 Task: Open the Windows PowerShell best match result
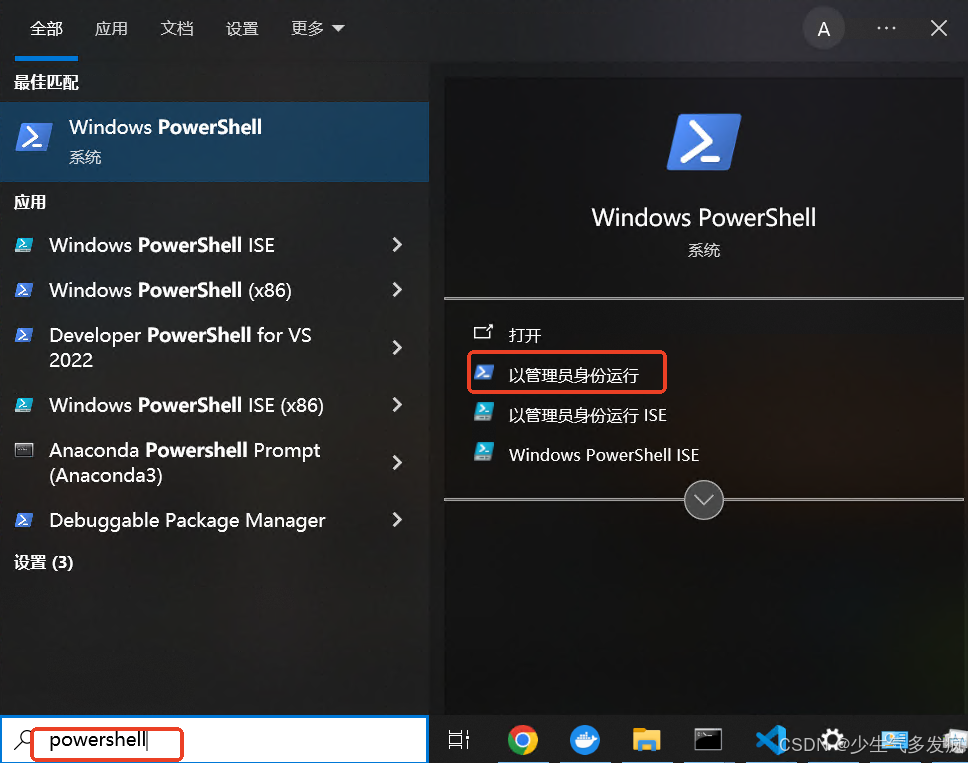point(214,141)
